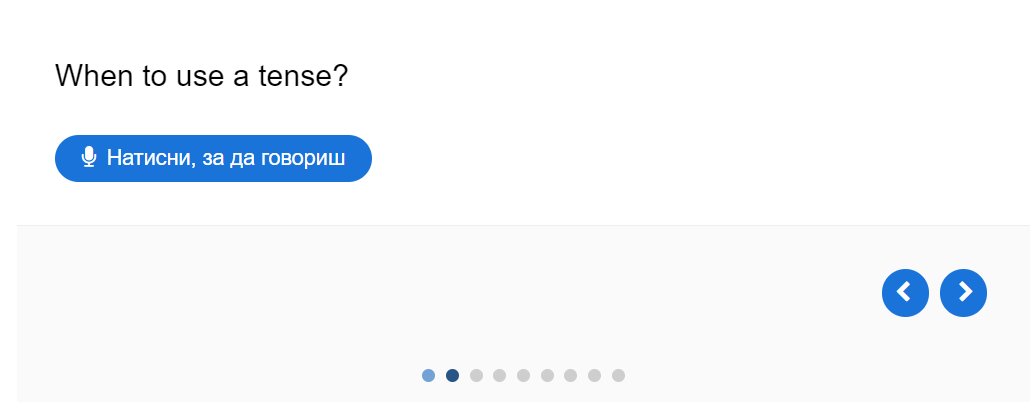Open the last pagination dot slide
1030x402 pixels.
coord(618,376)
